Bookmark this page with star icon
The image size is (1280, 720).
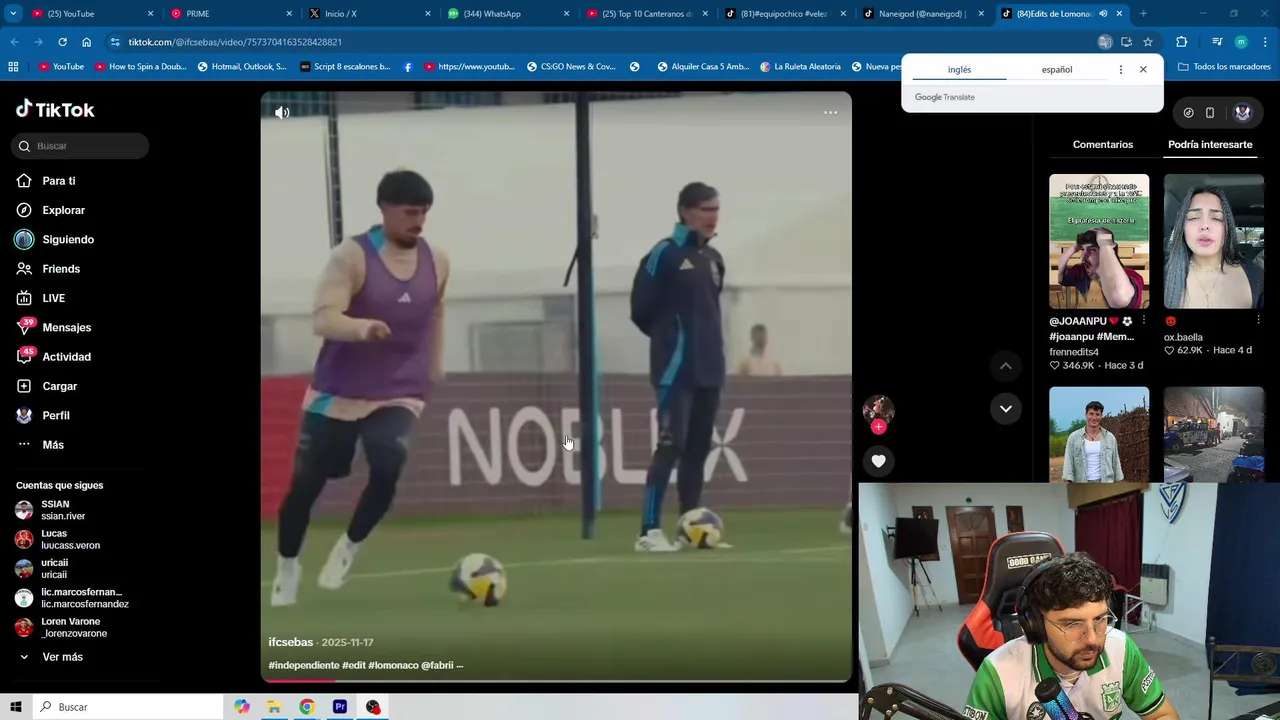(1148, 42)
